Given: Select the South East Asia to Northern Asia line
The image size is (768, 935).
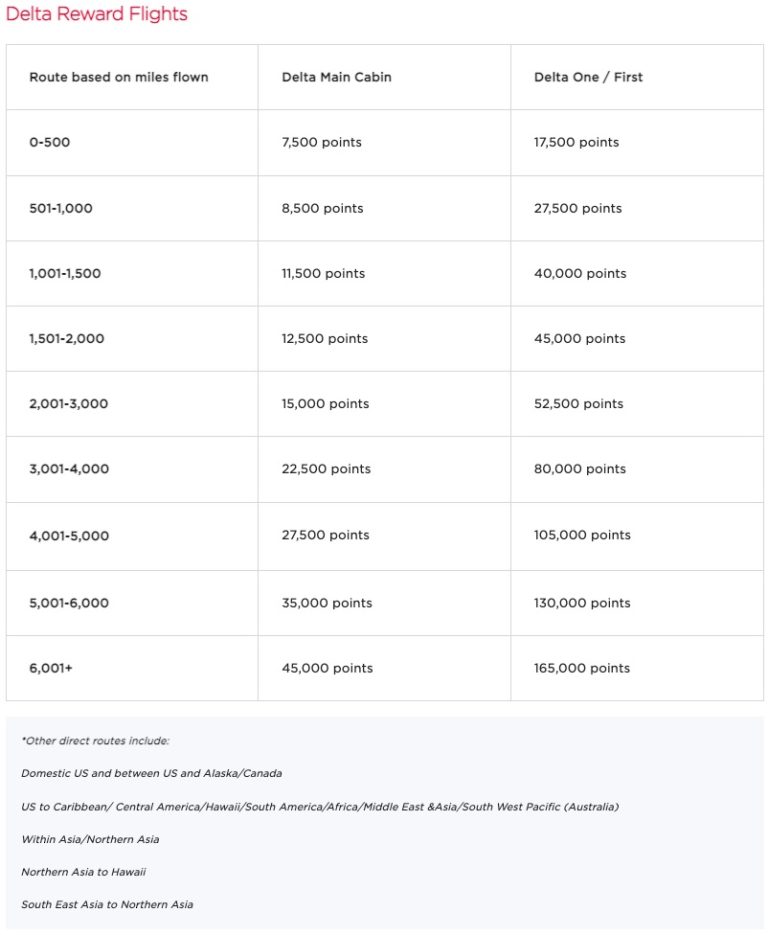Looking at the screenshot, I should [107, 904].
